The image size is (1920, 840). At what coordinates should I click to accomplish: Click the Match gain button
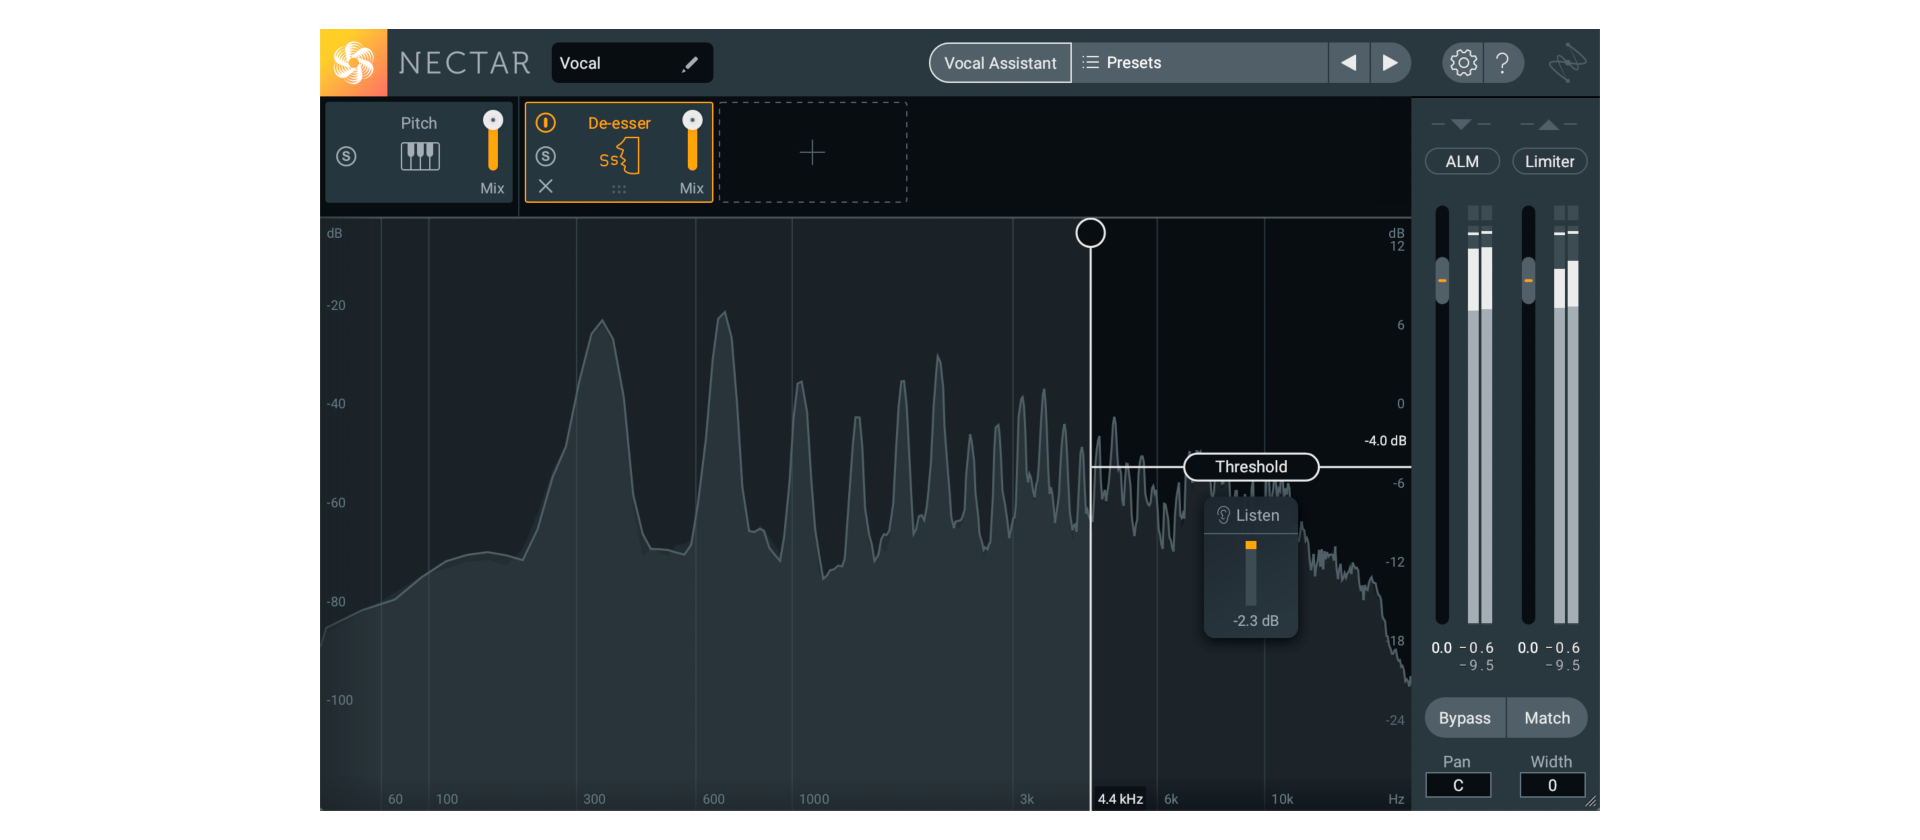1547,718
